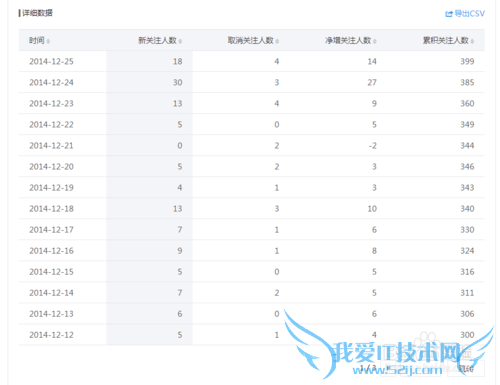500x385 pixels.
Task: Click the export icon beside 导出CSV
Action: tap(449, 14)
